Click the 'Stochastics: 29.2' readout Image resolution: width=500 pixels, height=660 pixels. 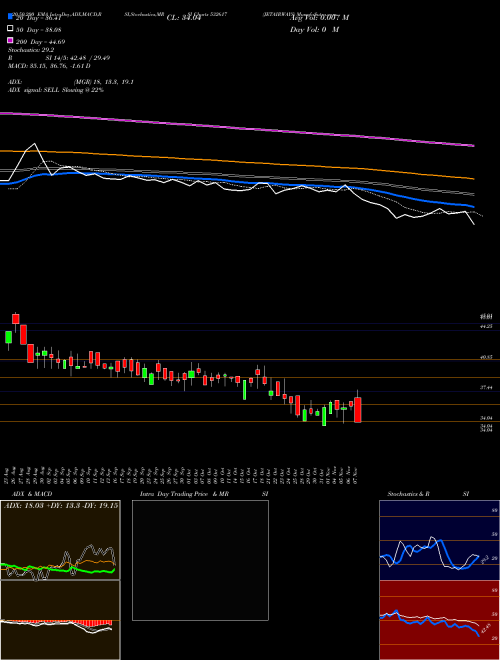(x=29, y=50)
